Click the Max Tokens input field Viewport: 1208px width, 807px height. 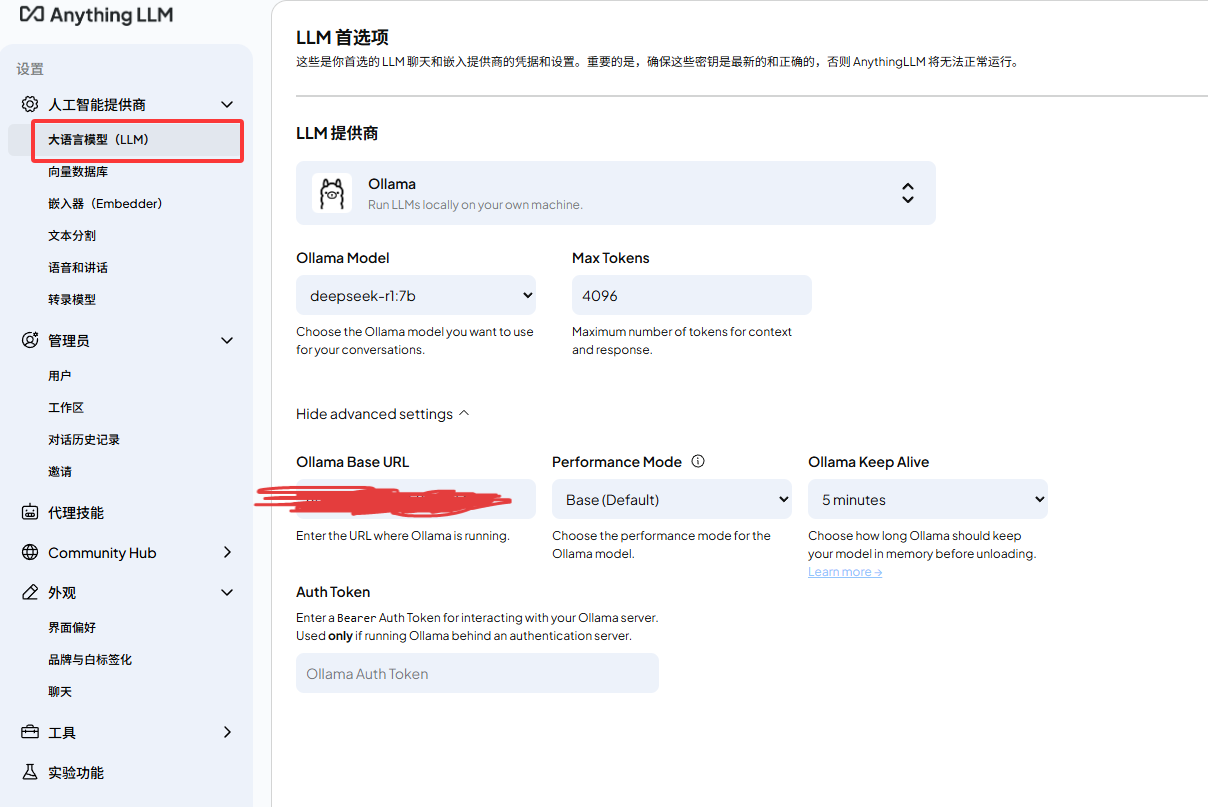pyautogui.click(x=692, y=295)
